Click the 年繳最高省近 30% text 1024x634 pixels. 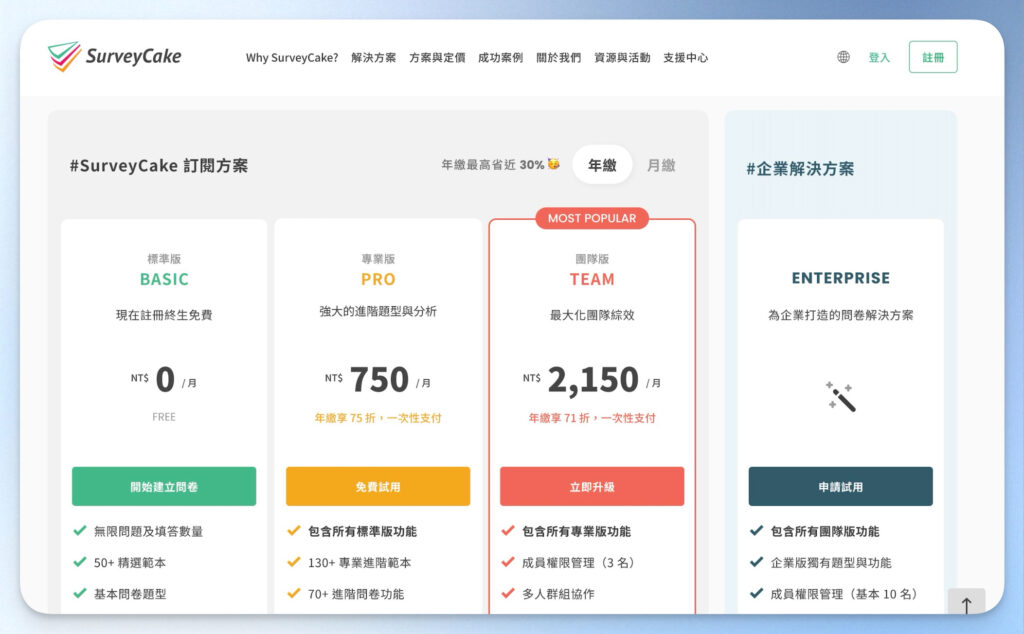(492, 165)
